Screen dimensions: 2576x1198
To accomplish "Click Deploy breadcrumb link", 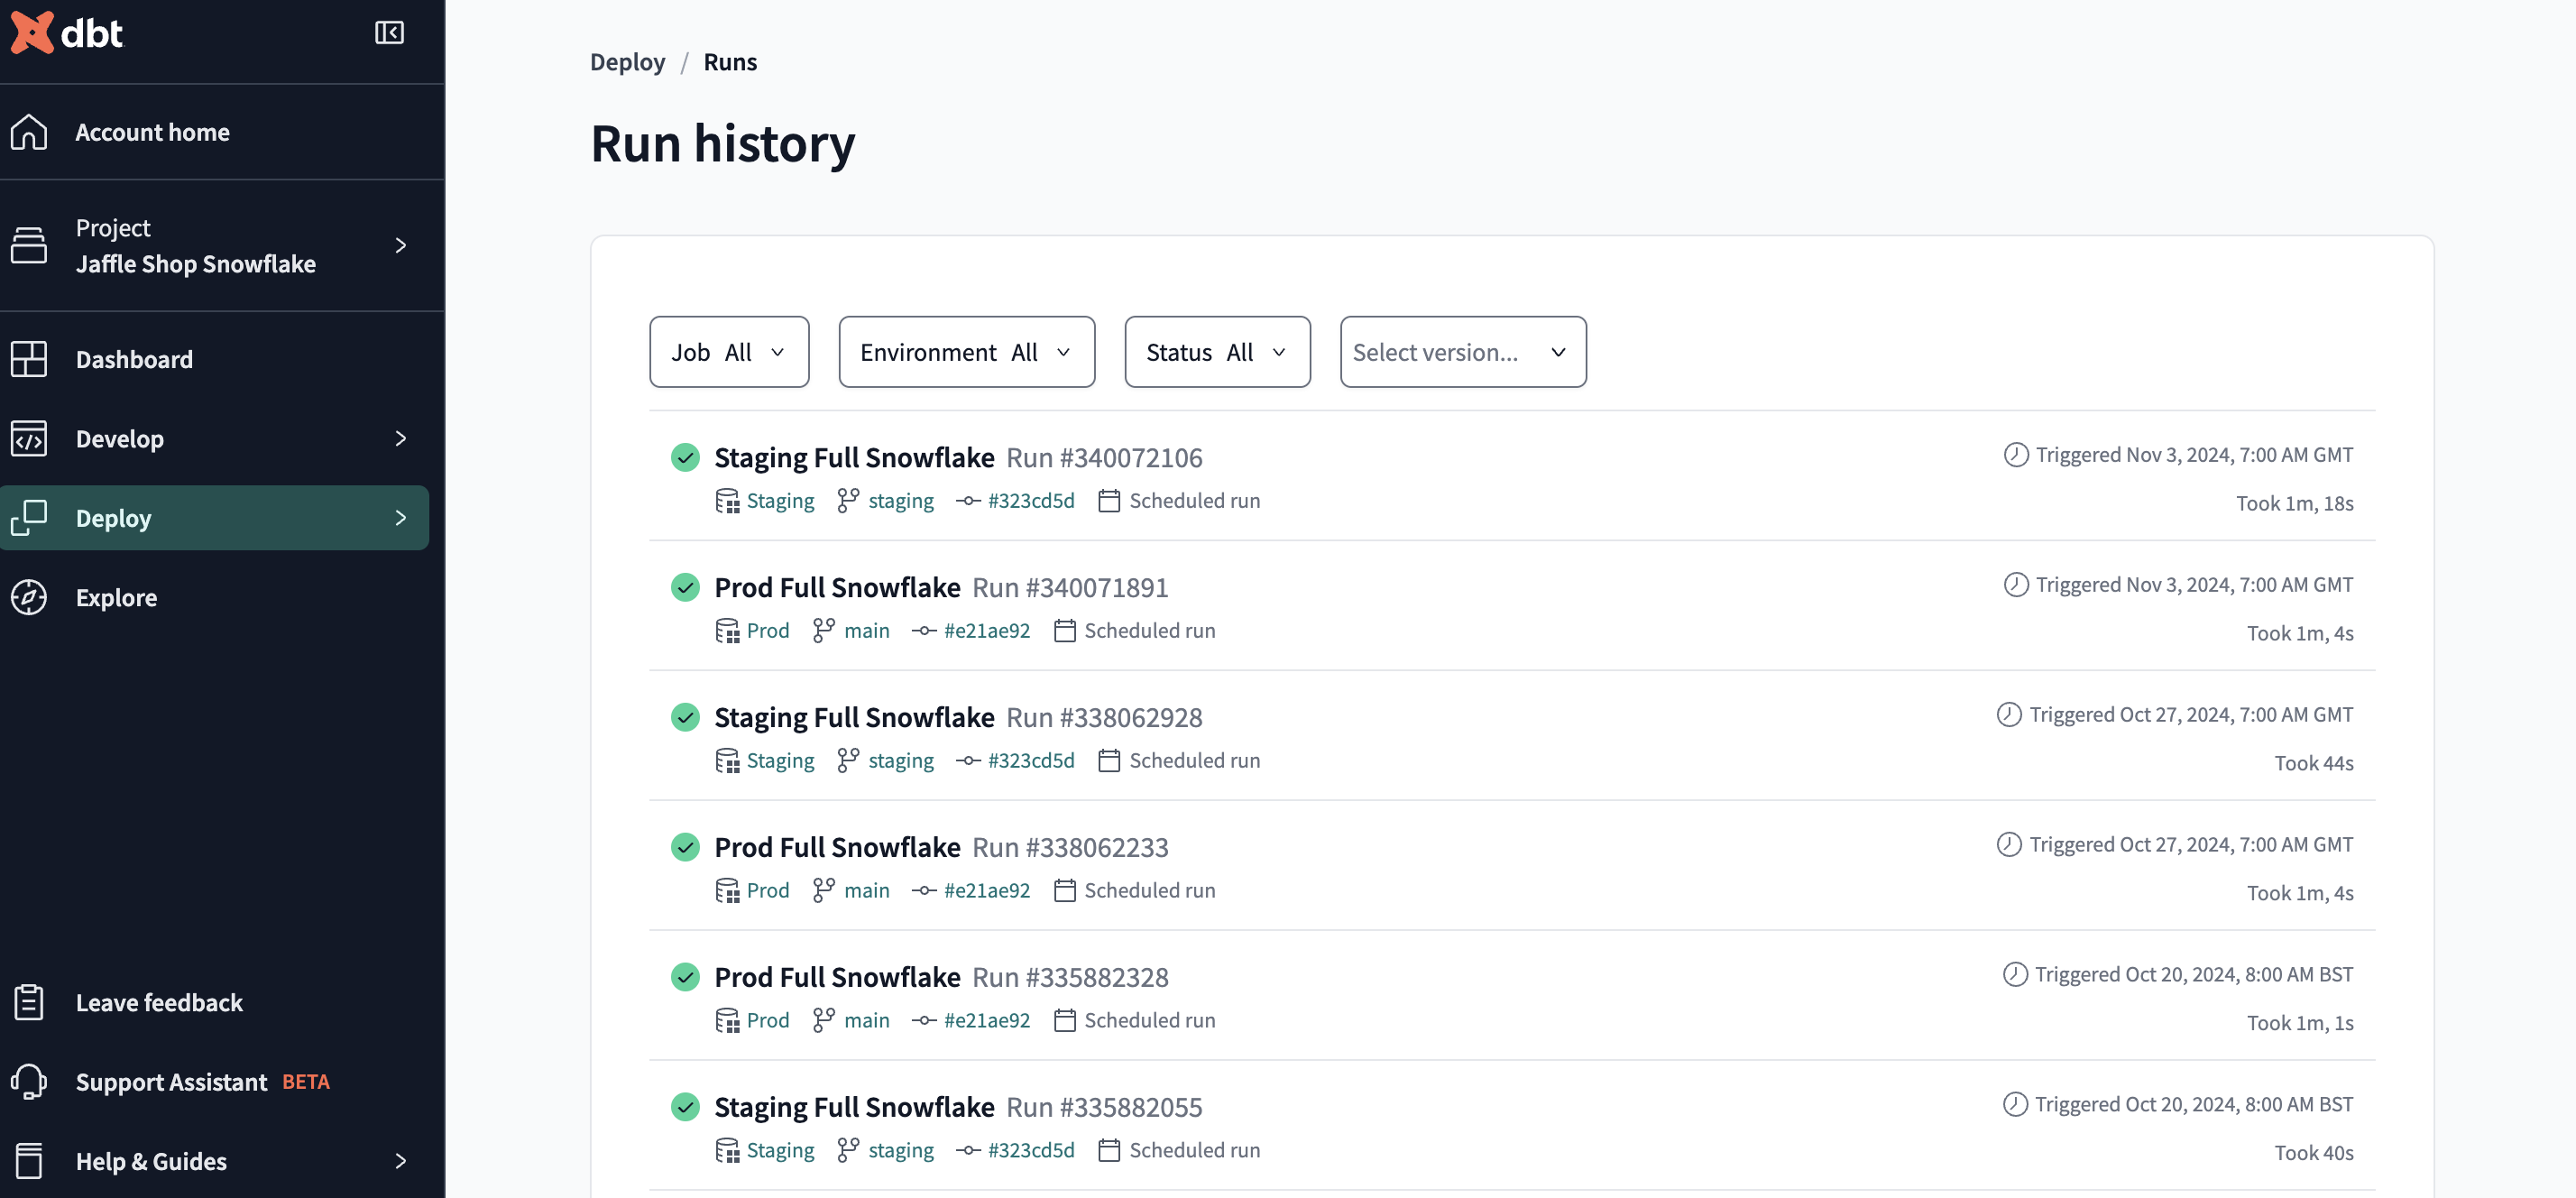I will click(x=628, y=60).
